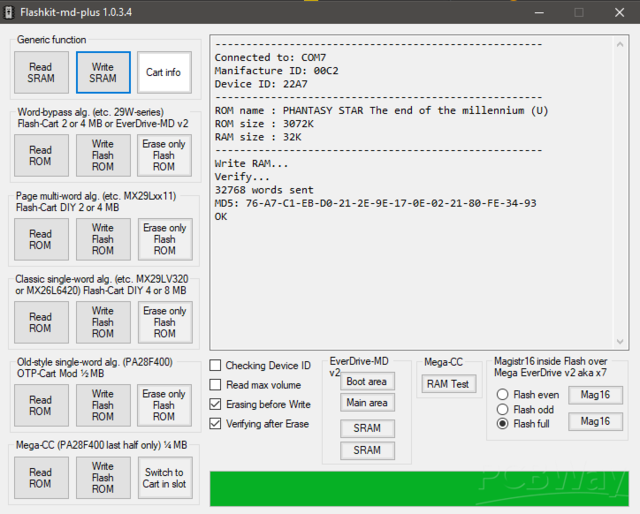Click 'Write RAM...' log line
640x514 pixels.
[x=251, y=164]
